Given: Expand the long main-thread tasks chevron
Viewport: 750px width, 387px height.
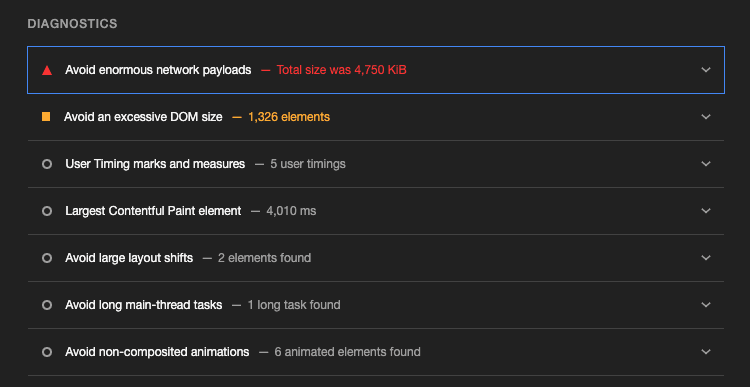Looking at the screenshot, I should pos(706,304).
